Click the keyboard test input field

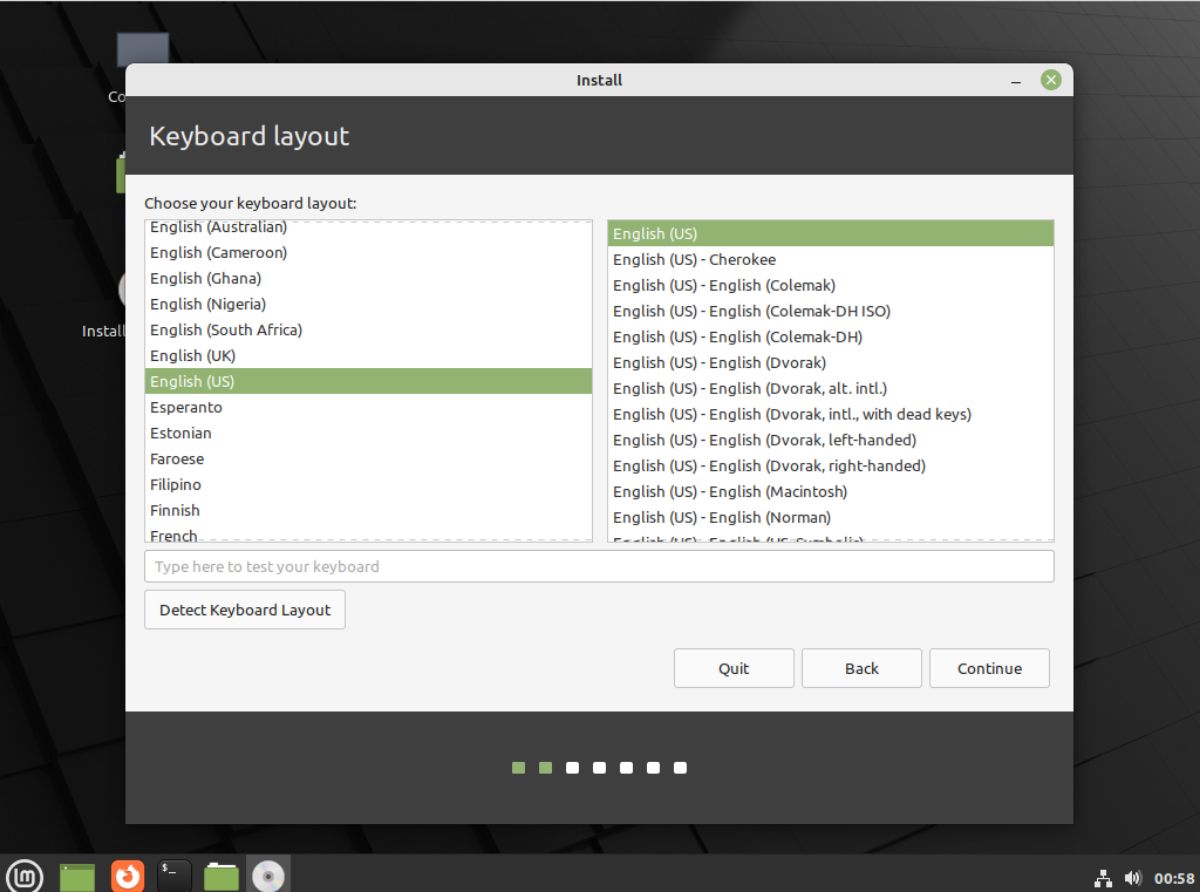point(600,566)
